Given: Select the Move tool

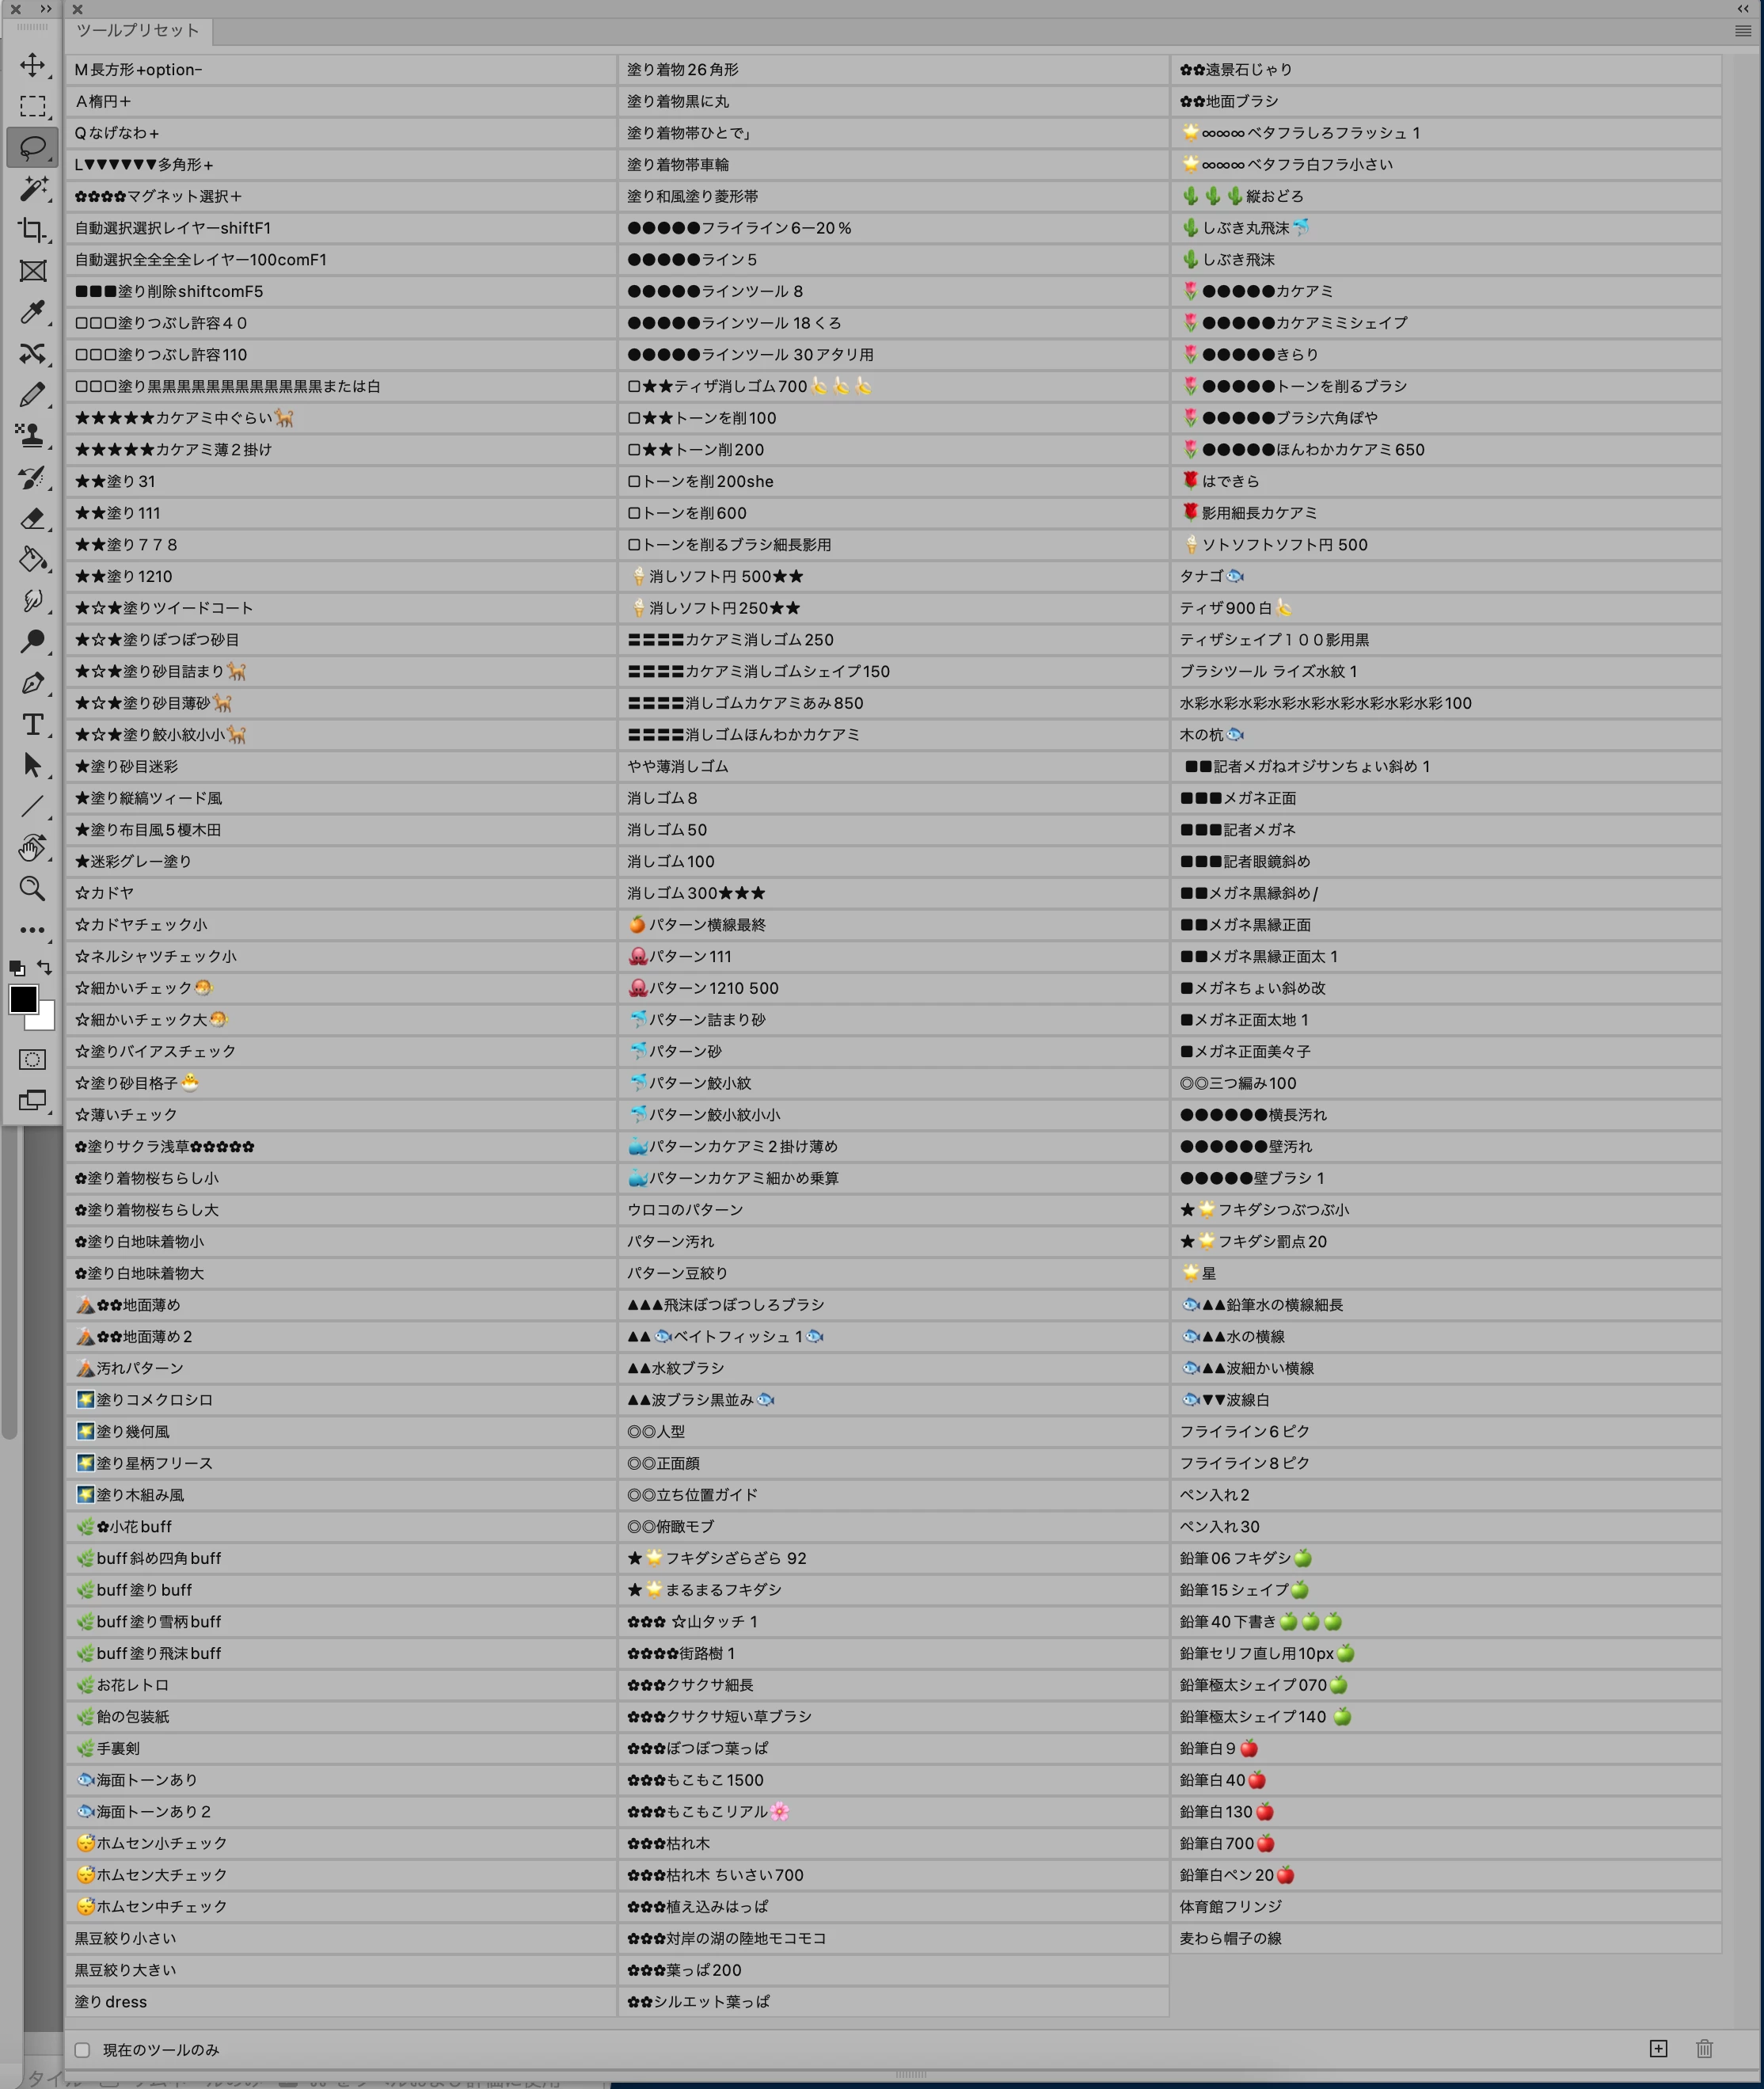Looking at the screenshot, I should (32, 65).
